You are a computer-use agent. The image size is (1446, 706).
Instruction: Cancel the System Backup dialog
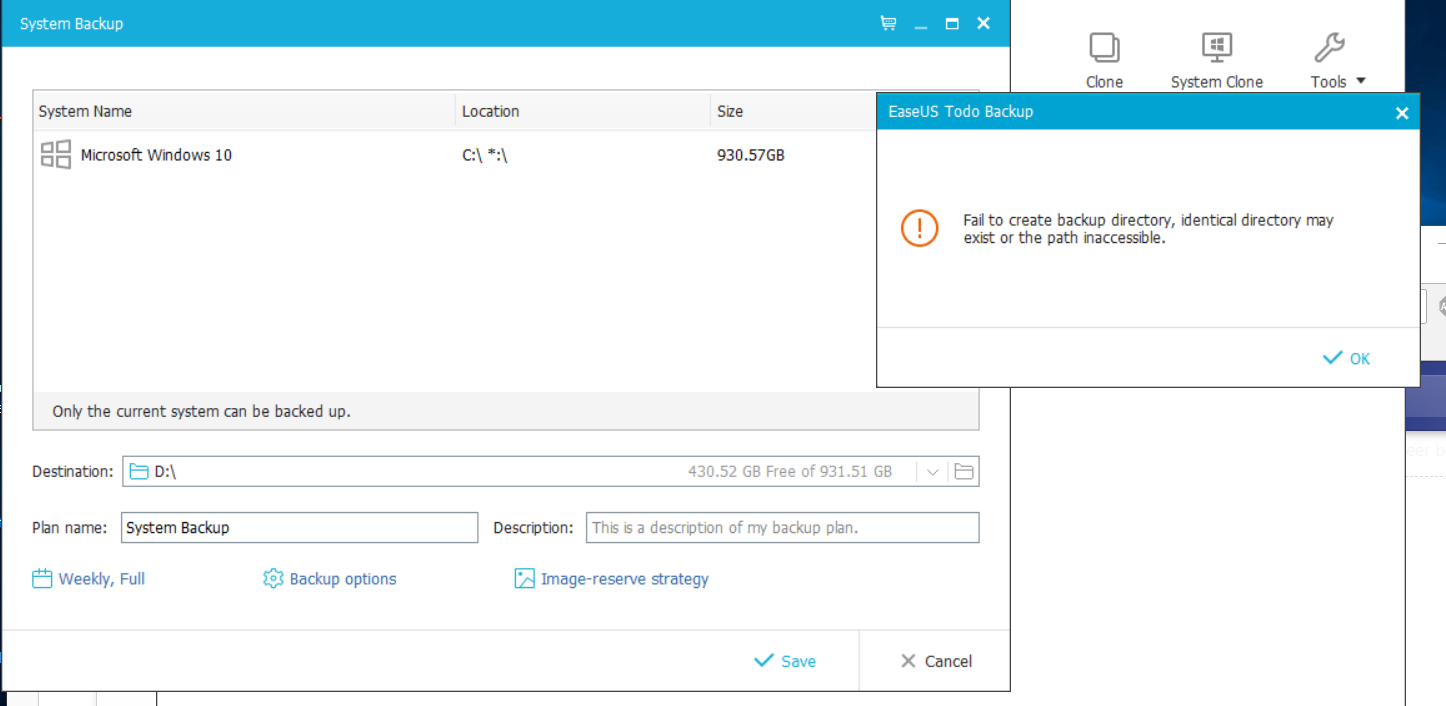click(936, 661)
